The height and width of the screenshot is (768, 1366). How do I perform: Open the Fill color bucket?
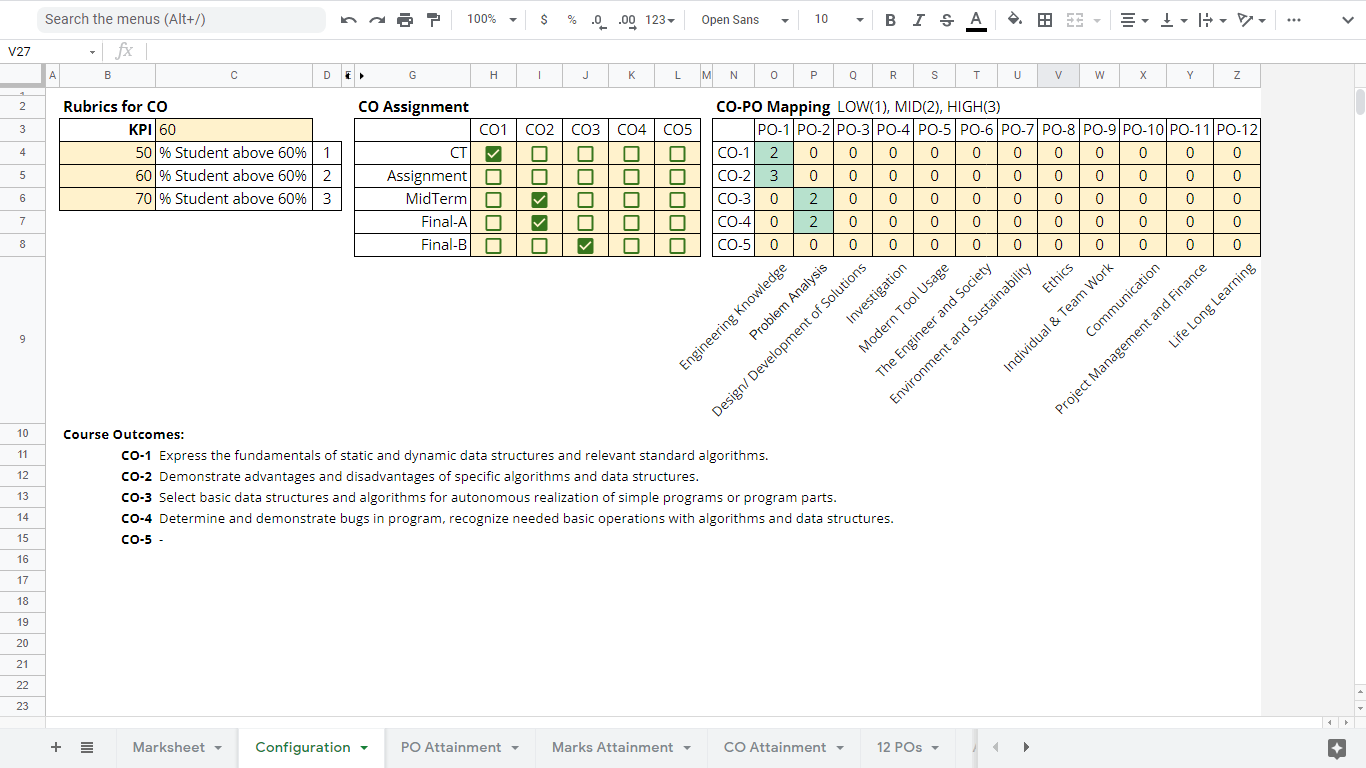1014,20
